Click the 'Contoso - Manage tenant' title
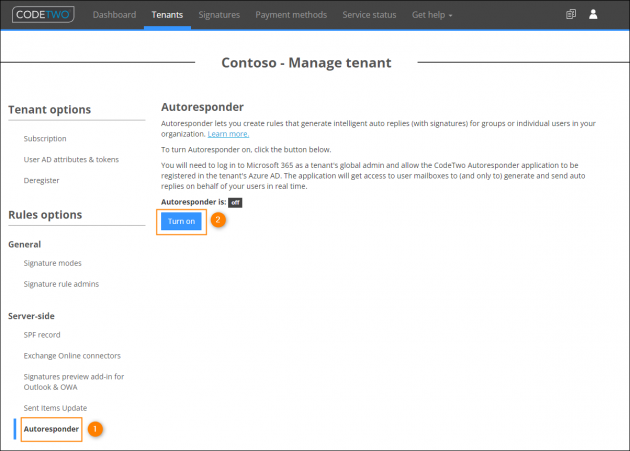The width and height of the screenshot is (630, 451). 306,63
